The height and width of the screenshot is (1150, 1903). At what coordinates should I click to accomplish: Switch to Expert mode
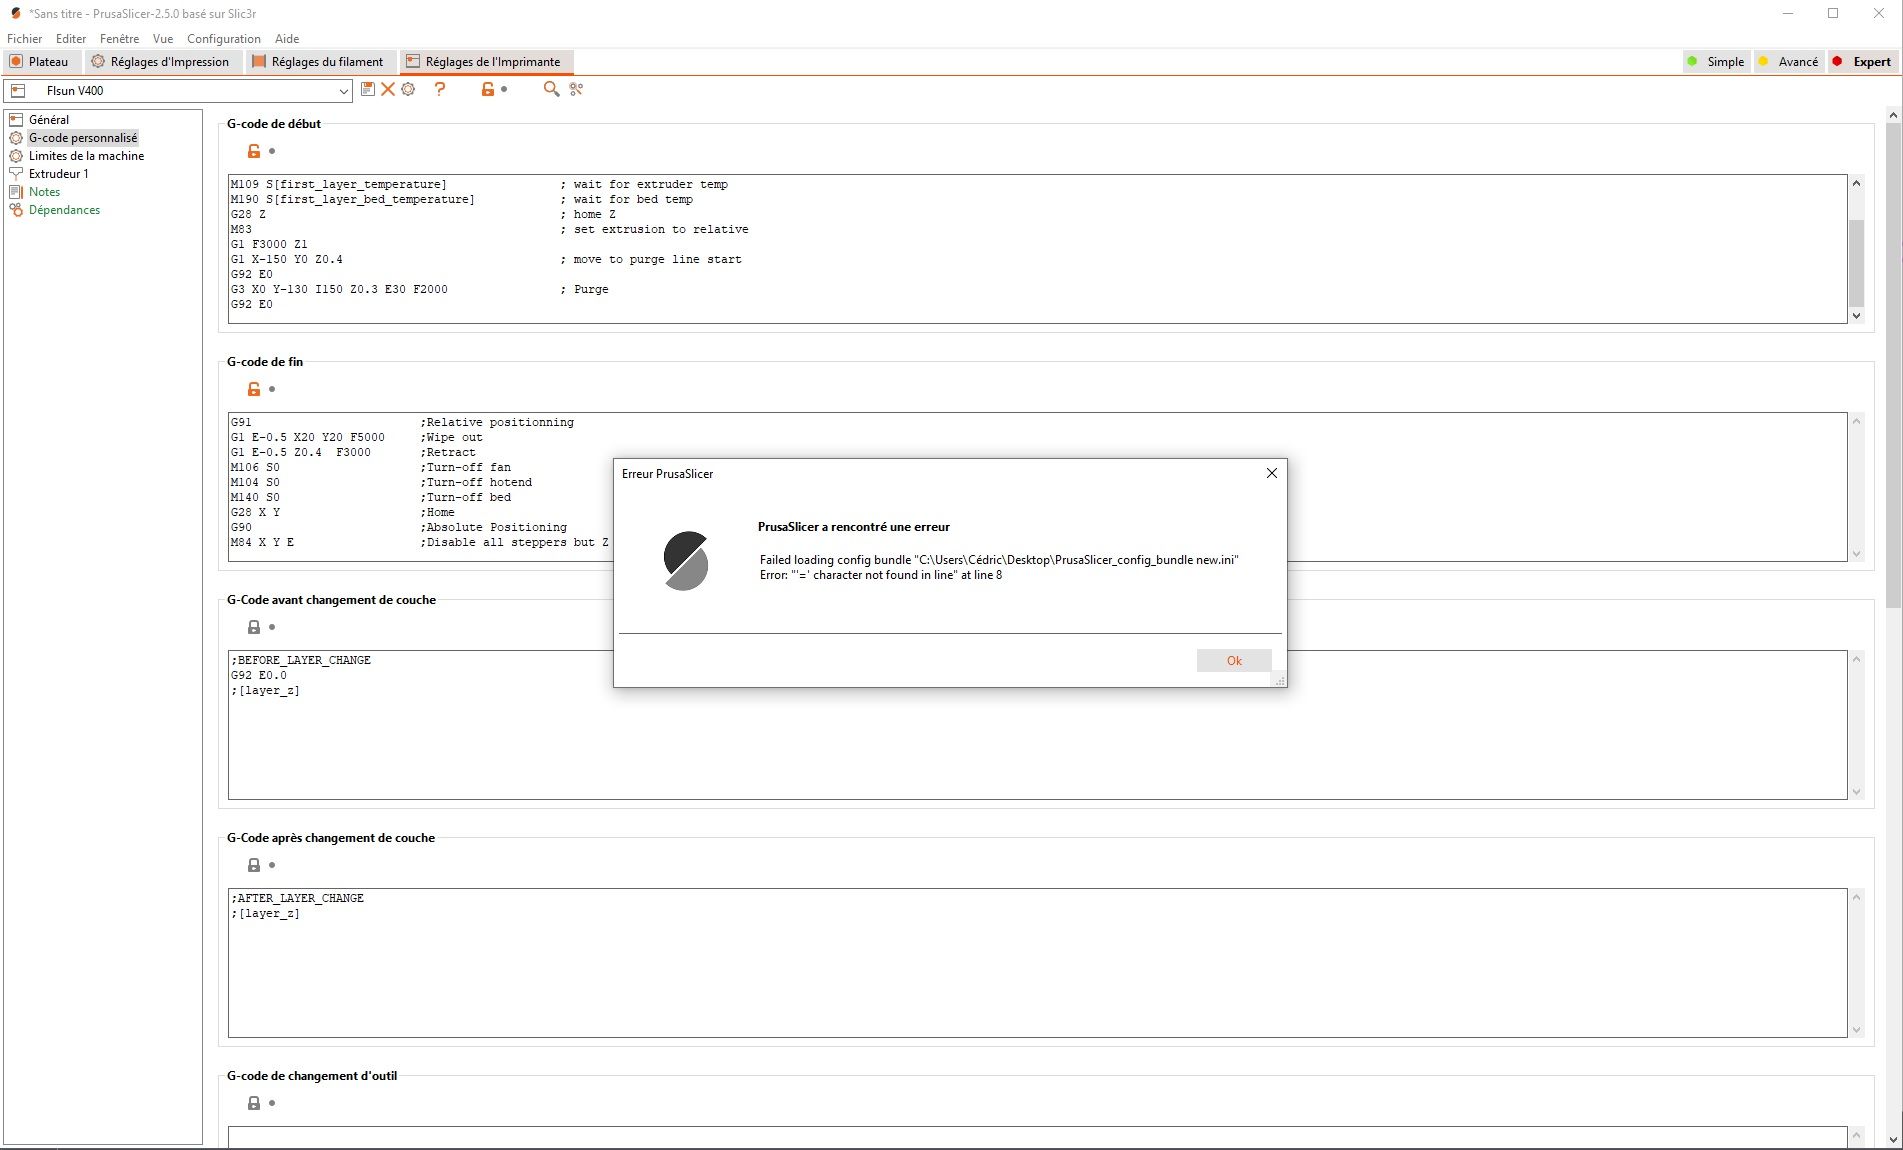pyautogui.click(x=1862, y=62)
